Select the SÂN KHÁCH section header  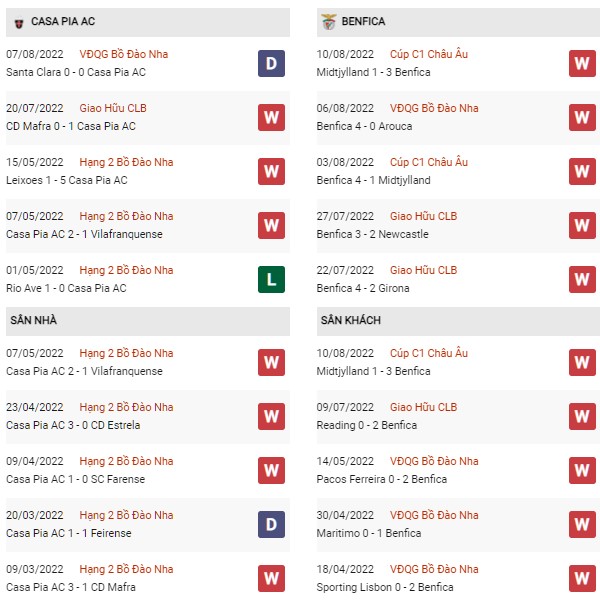(x=458, y=321)
